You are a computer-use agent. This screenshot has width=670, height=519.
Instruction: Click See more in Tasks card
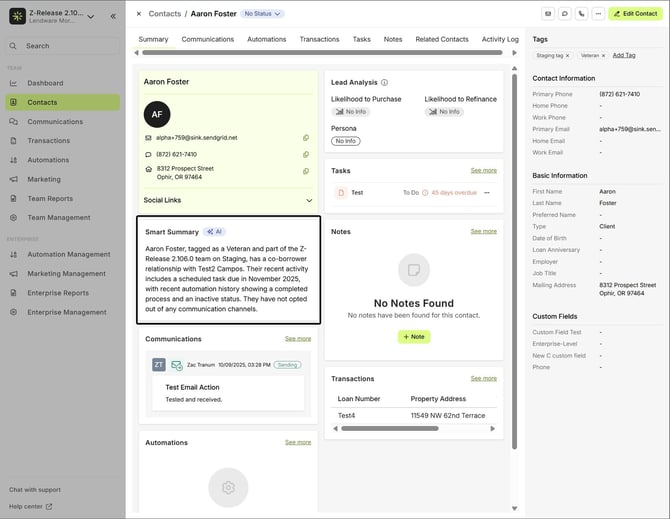pos(484,170)
